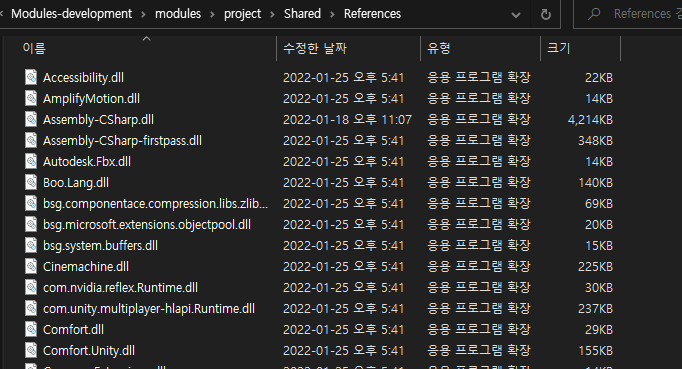Select the Assembly-CSharp-firstpass.dll file name
This screenshot has height=369, width=682.
[x=122, y=141]
